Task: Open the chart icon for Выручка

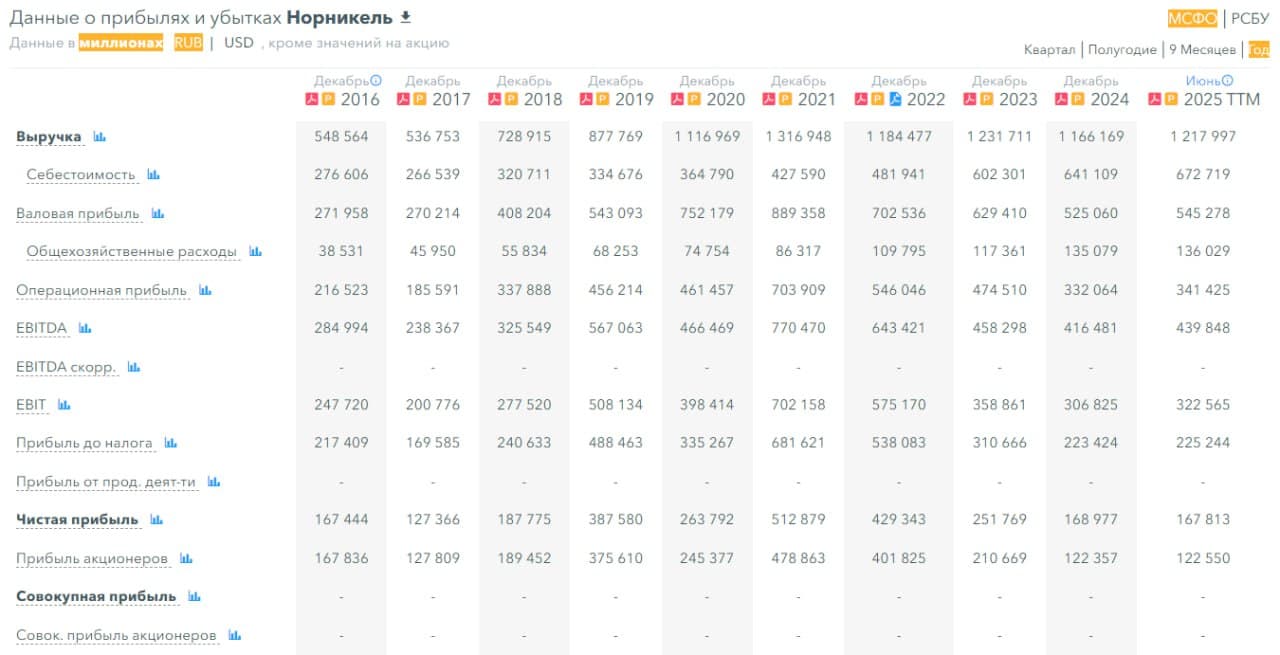Action: 100,136
